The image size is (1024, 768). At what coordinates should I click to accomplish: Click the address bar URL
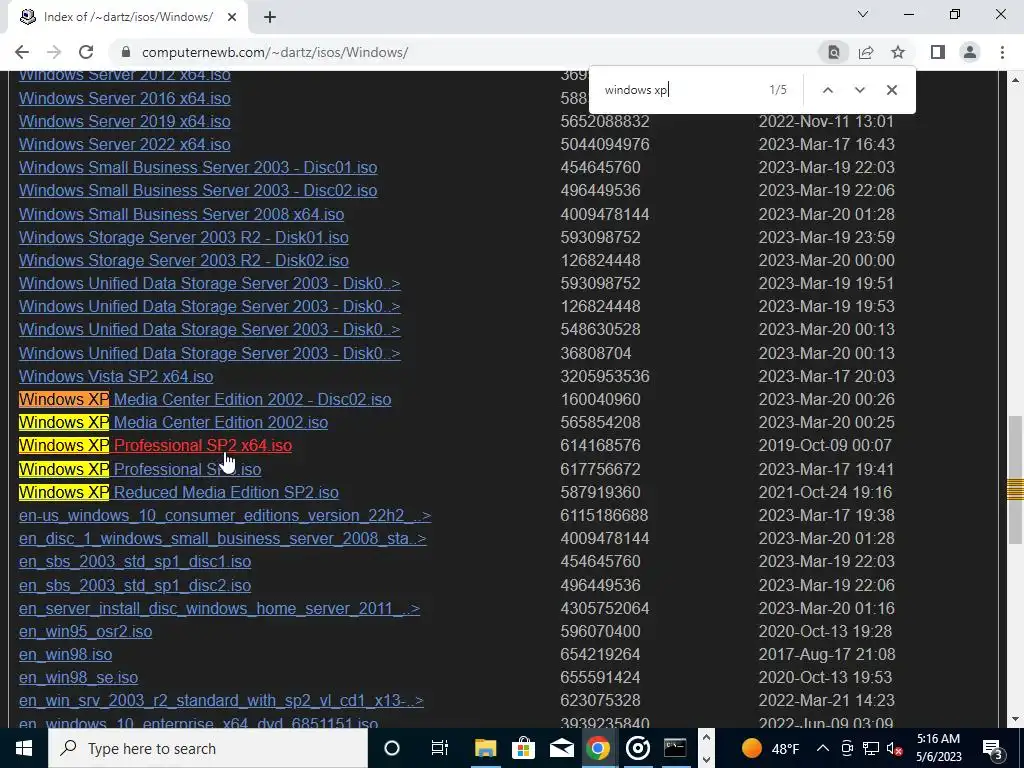tap(275, 52)
